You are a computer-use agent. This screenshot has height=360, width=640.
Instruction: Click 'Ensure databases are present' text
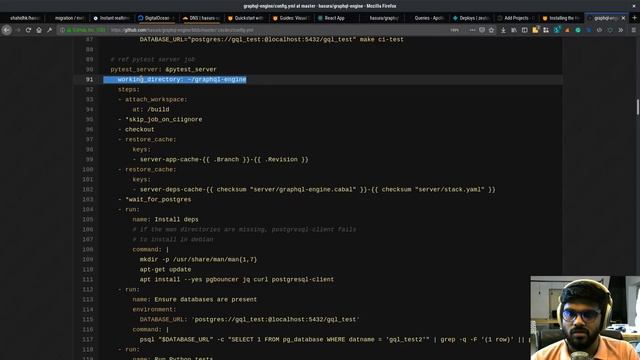pos(206,300)
